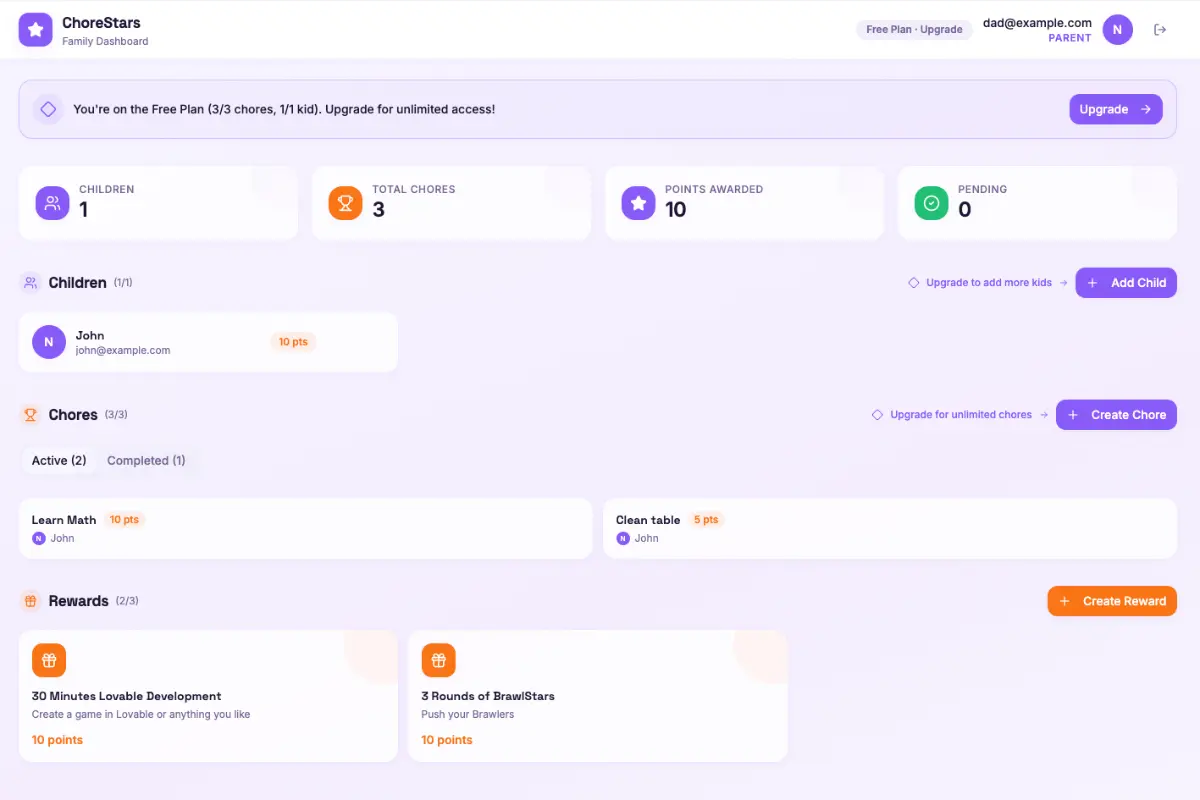Click the Upgrade button in the banner

point(1115,108)
